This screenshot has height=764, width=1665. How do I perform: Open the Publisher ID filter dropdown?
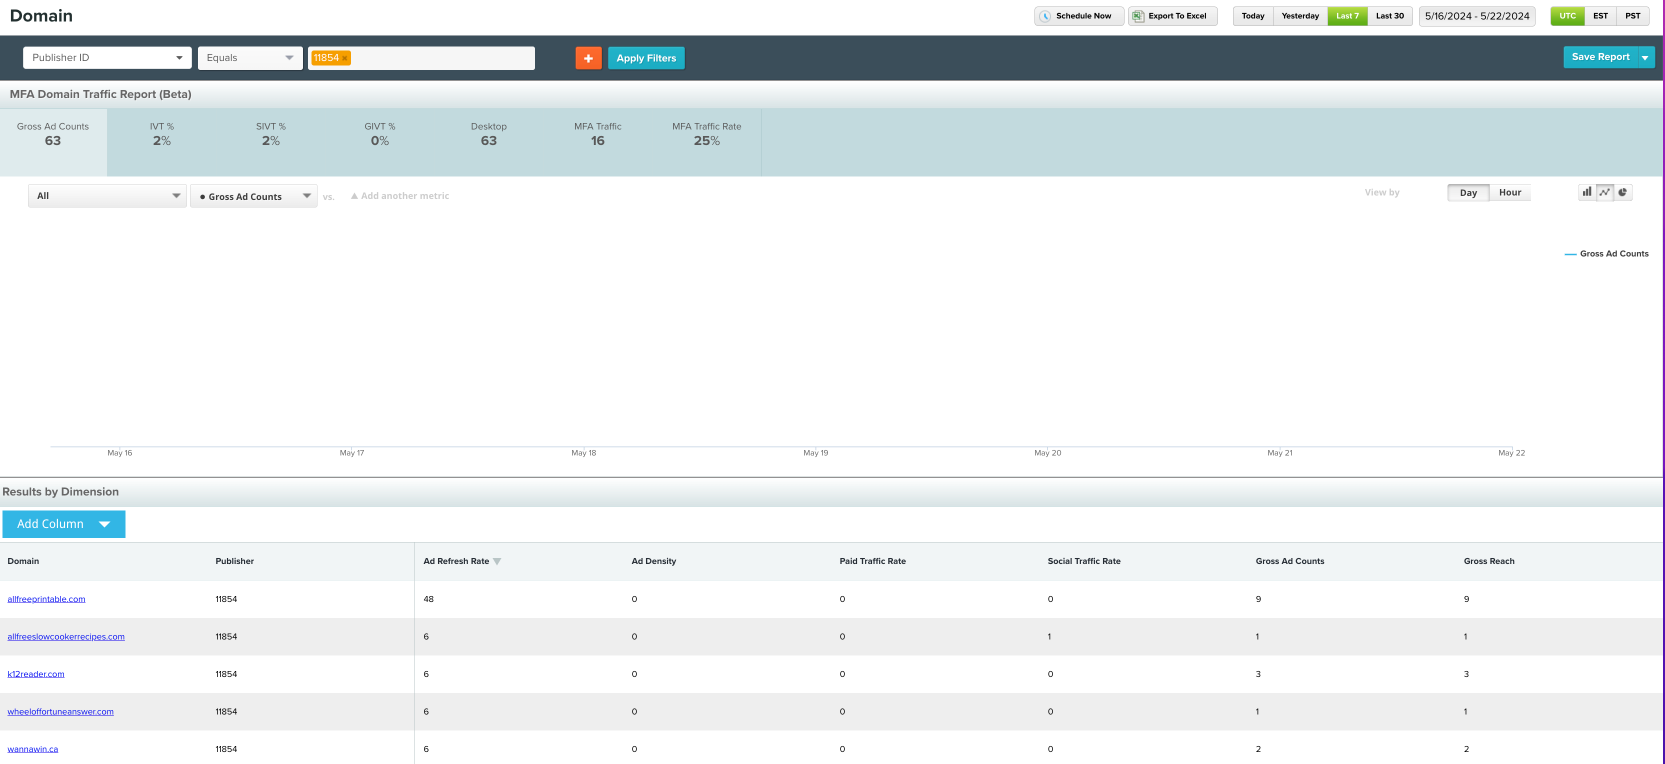(107, 58)
